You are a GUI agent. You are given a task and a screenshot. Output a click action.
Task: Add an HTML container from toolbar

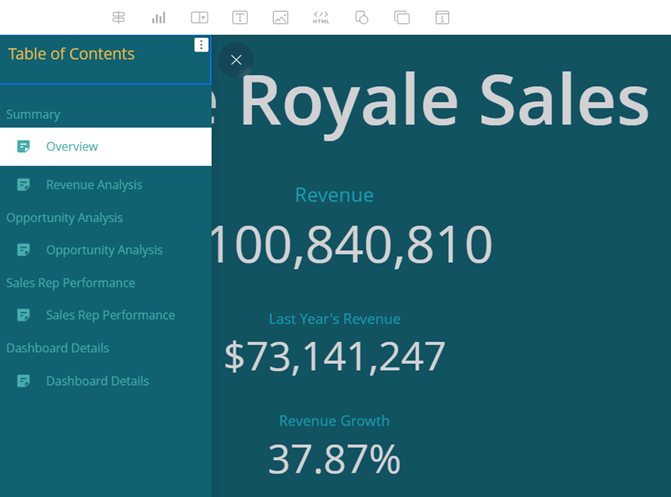coord(321,18)
